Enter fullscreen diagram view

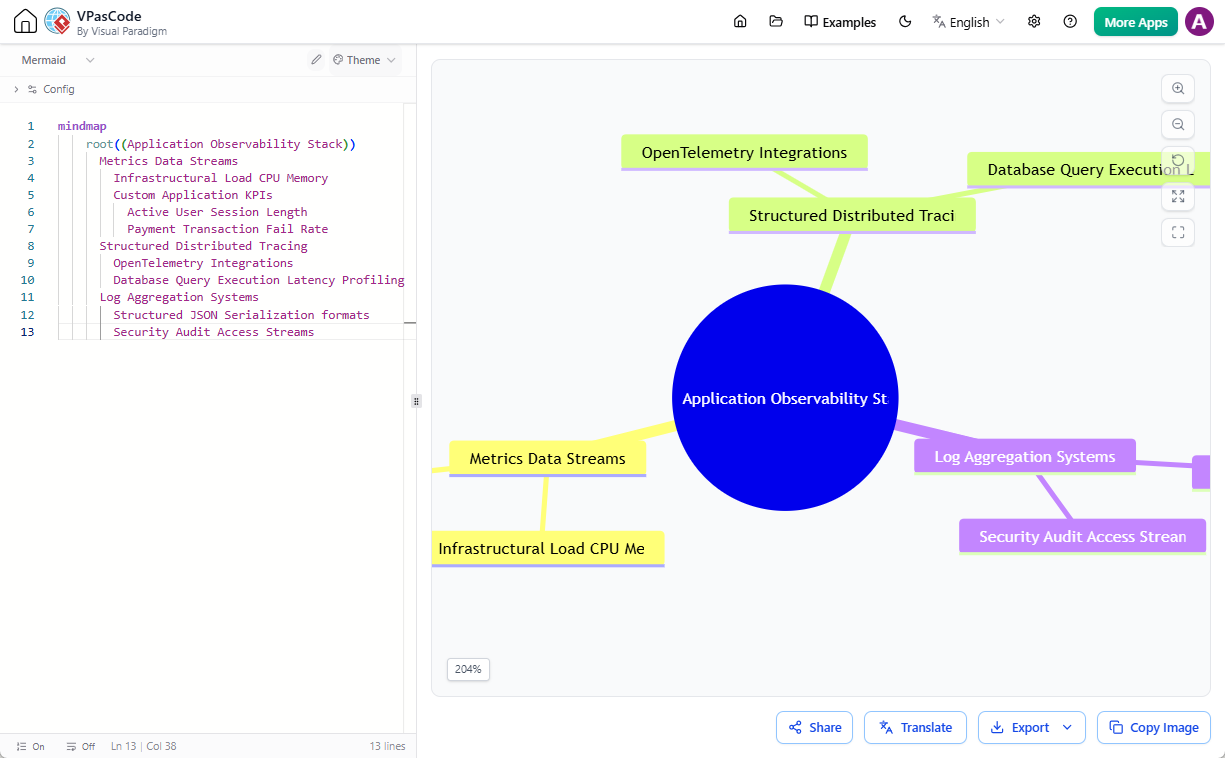(1178, 233)
